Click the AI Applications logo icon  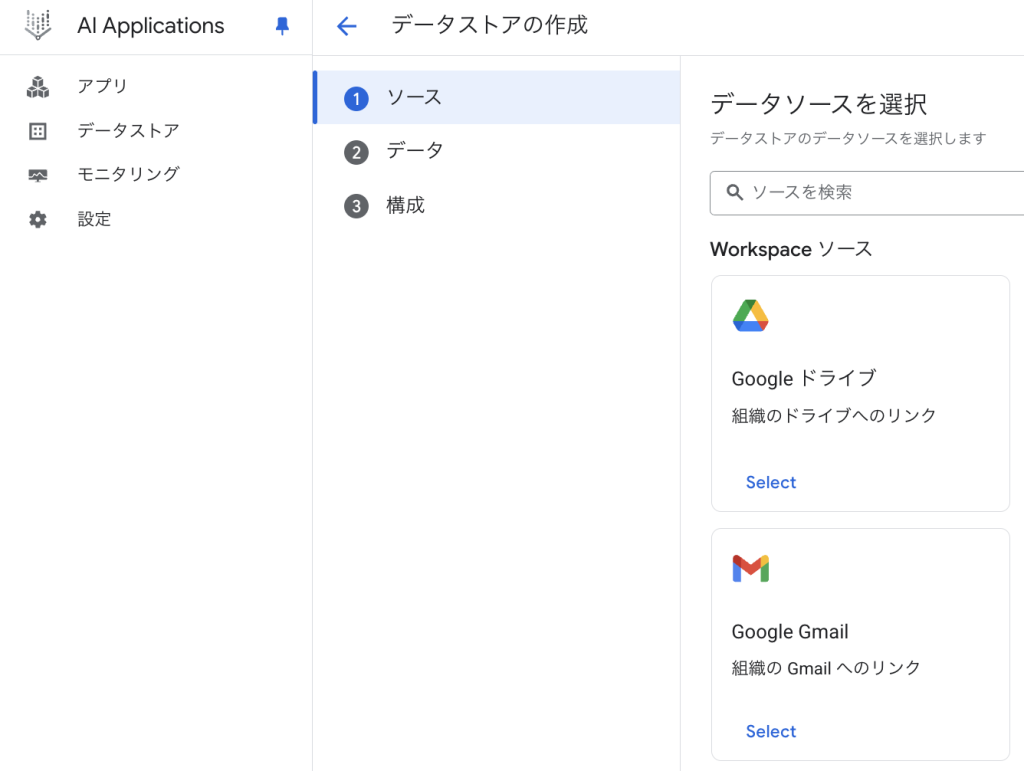pyautogui.click(x=38, y=26)
